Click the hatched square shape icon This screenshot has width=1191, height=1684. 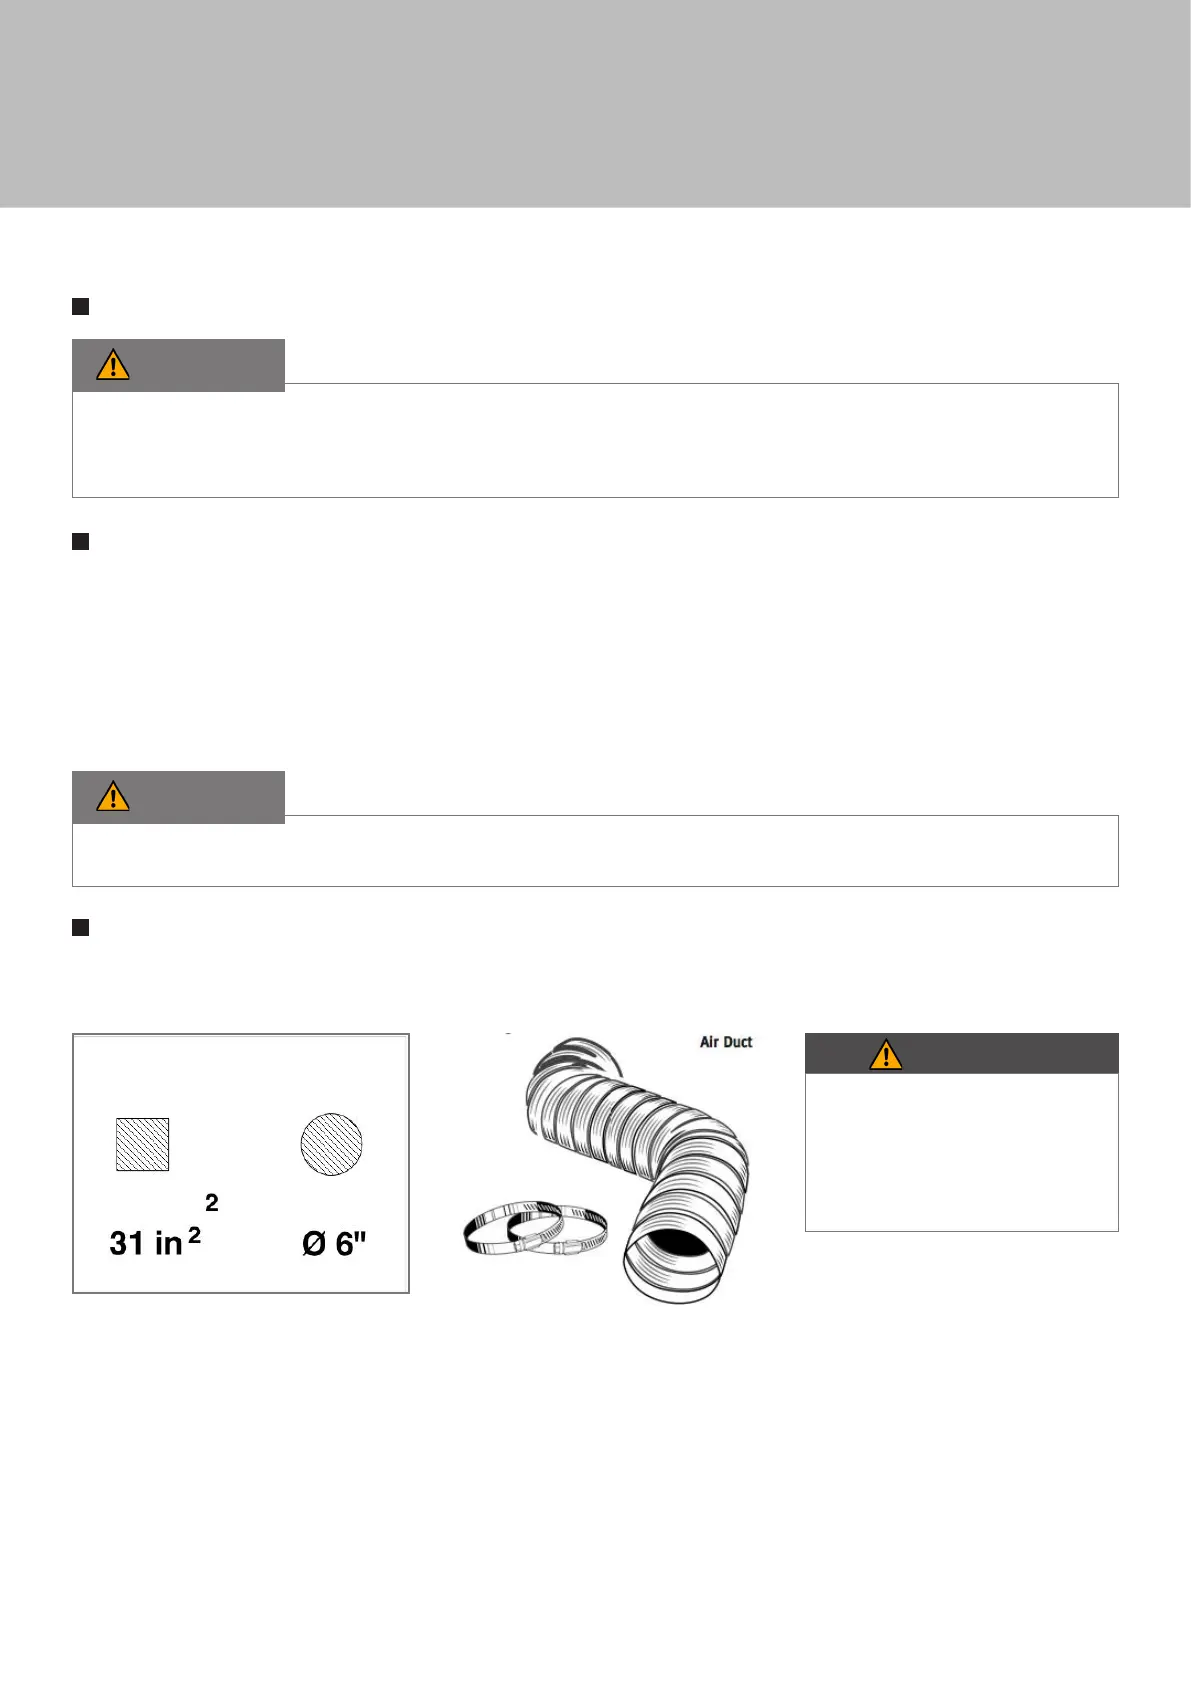(142, 1144)
